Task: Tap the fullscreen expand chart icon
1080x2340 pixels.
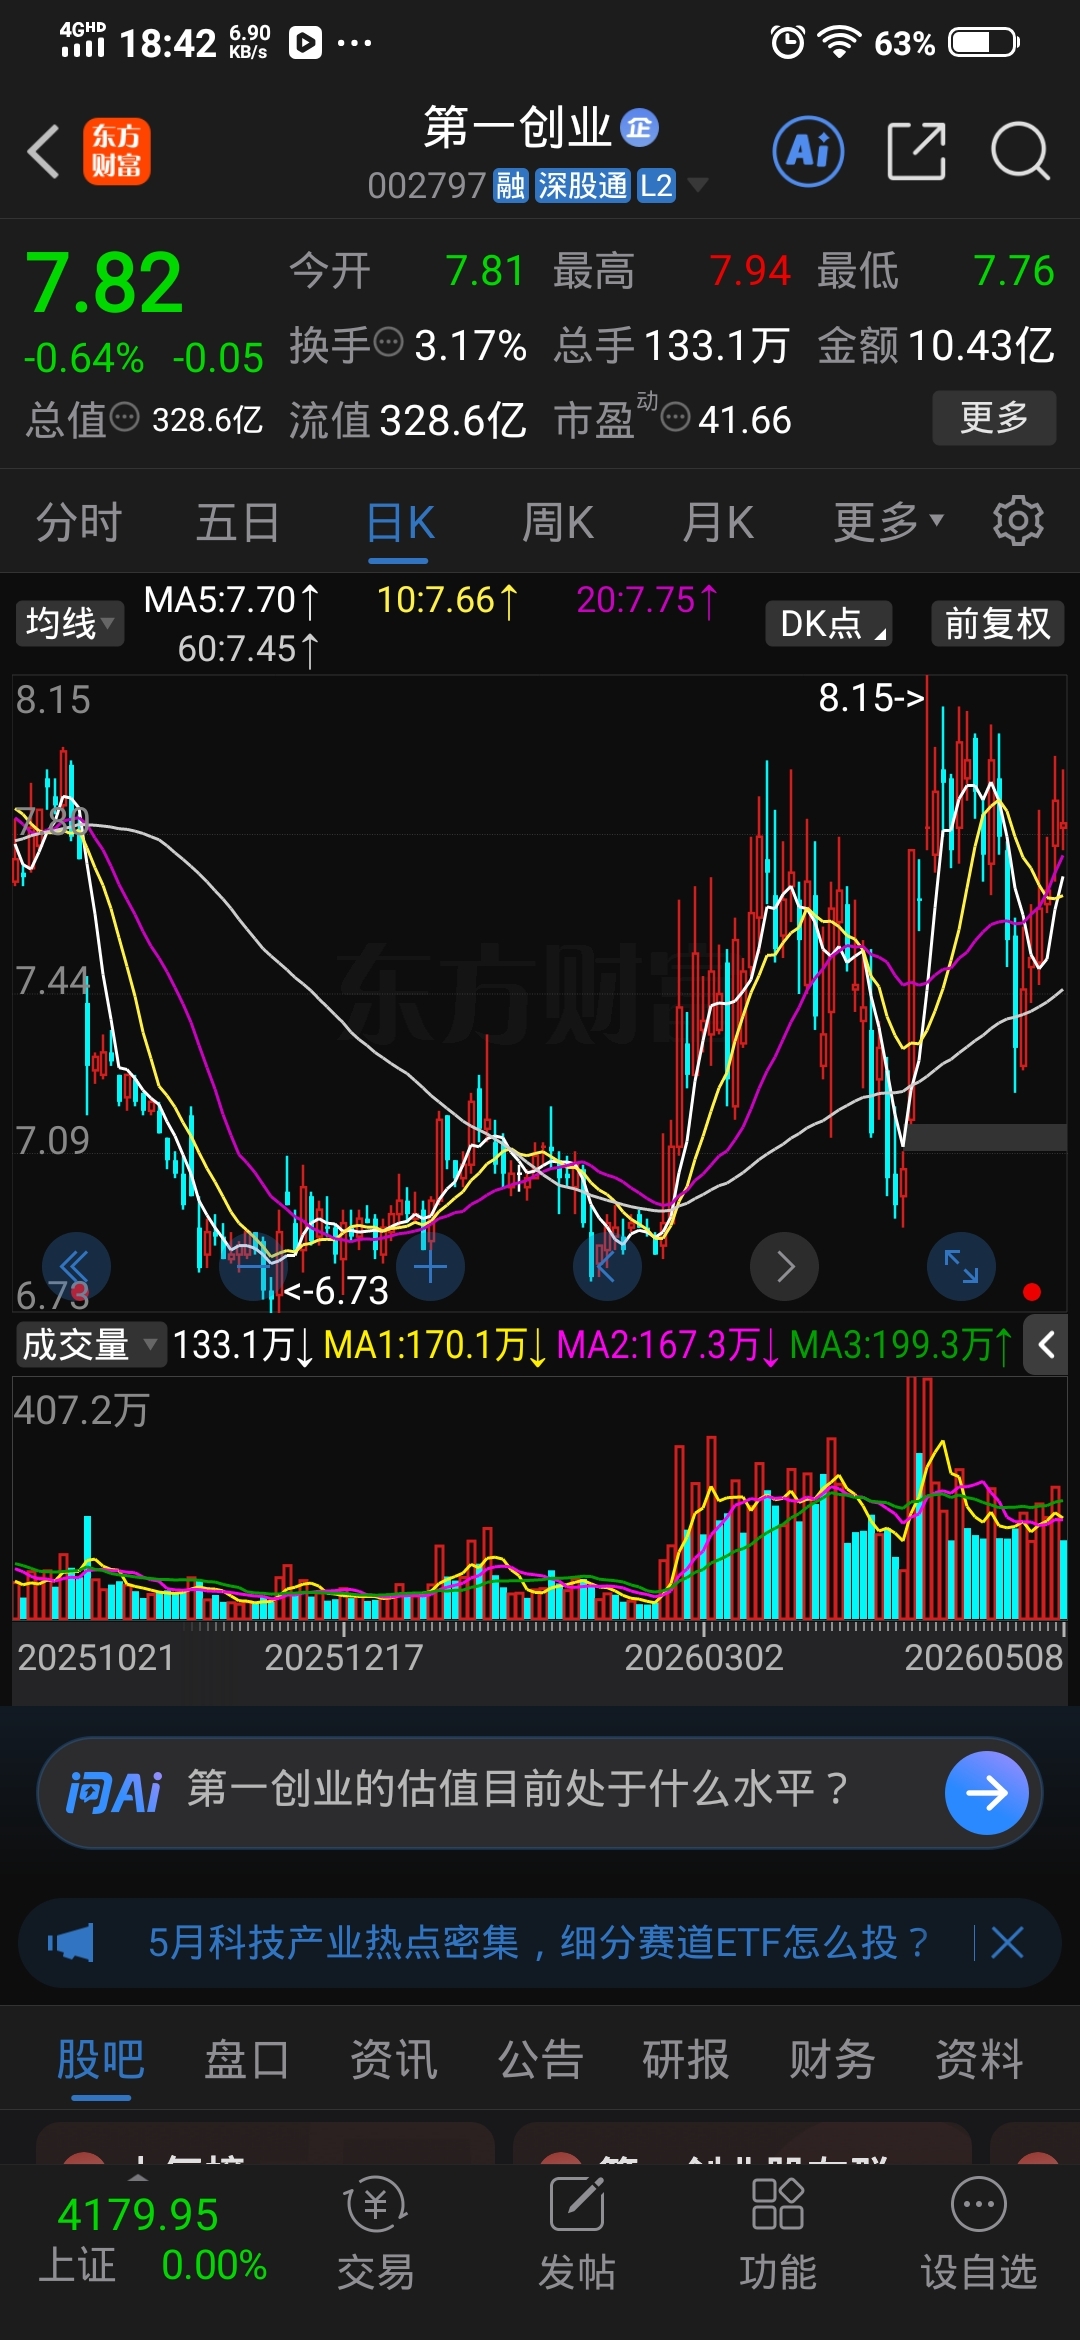Action: pos(962,1266)
